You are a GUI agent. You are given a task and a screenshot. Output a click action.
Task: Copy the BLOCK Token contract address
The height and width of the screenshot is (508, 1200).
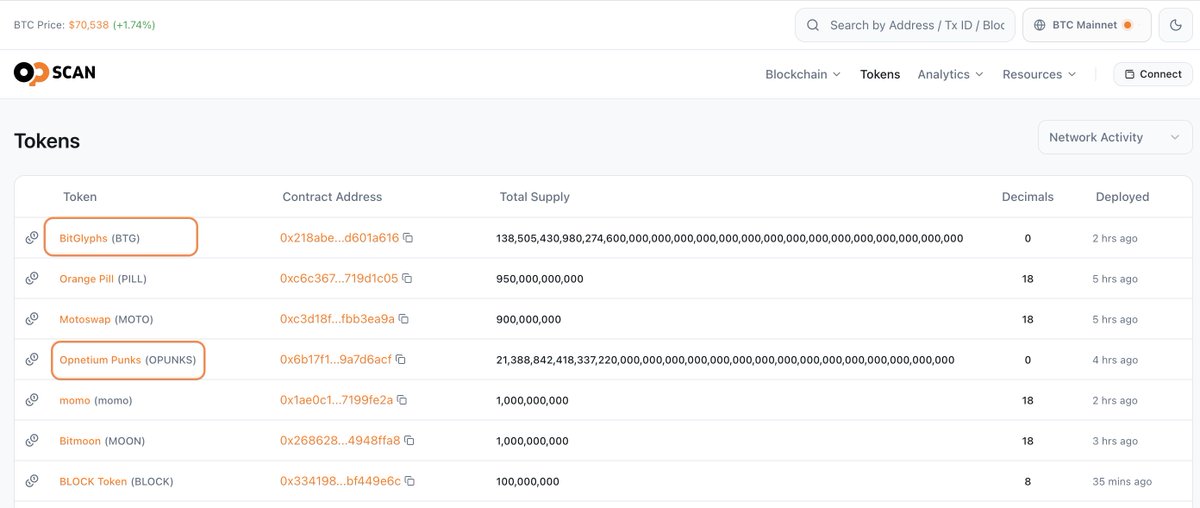tap(410, 481)
